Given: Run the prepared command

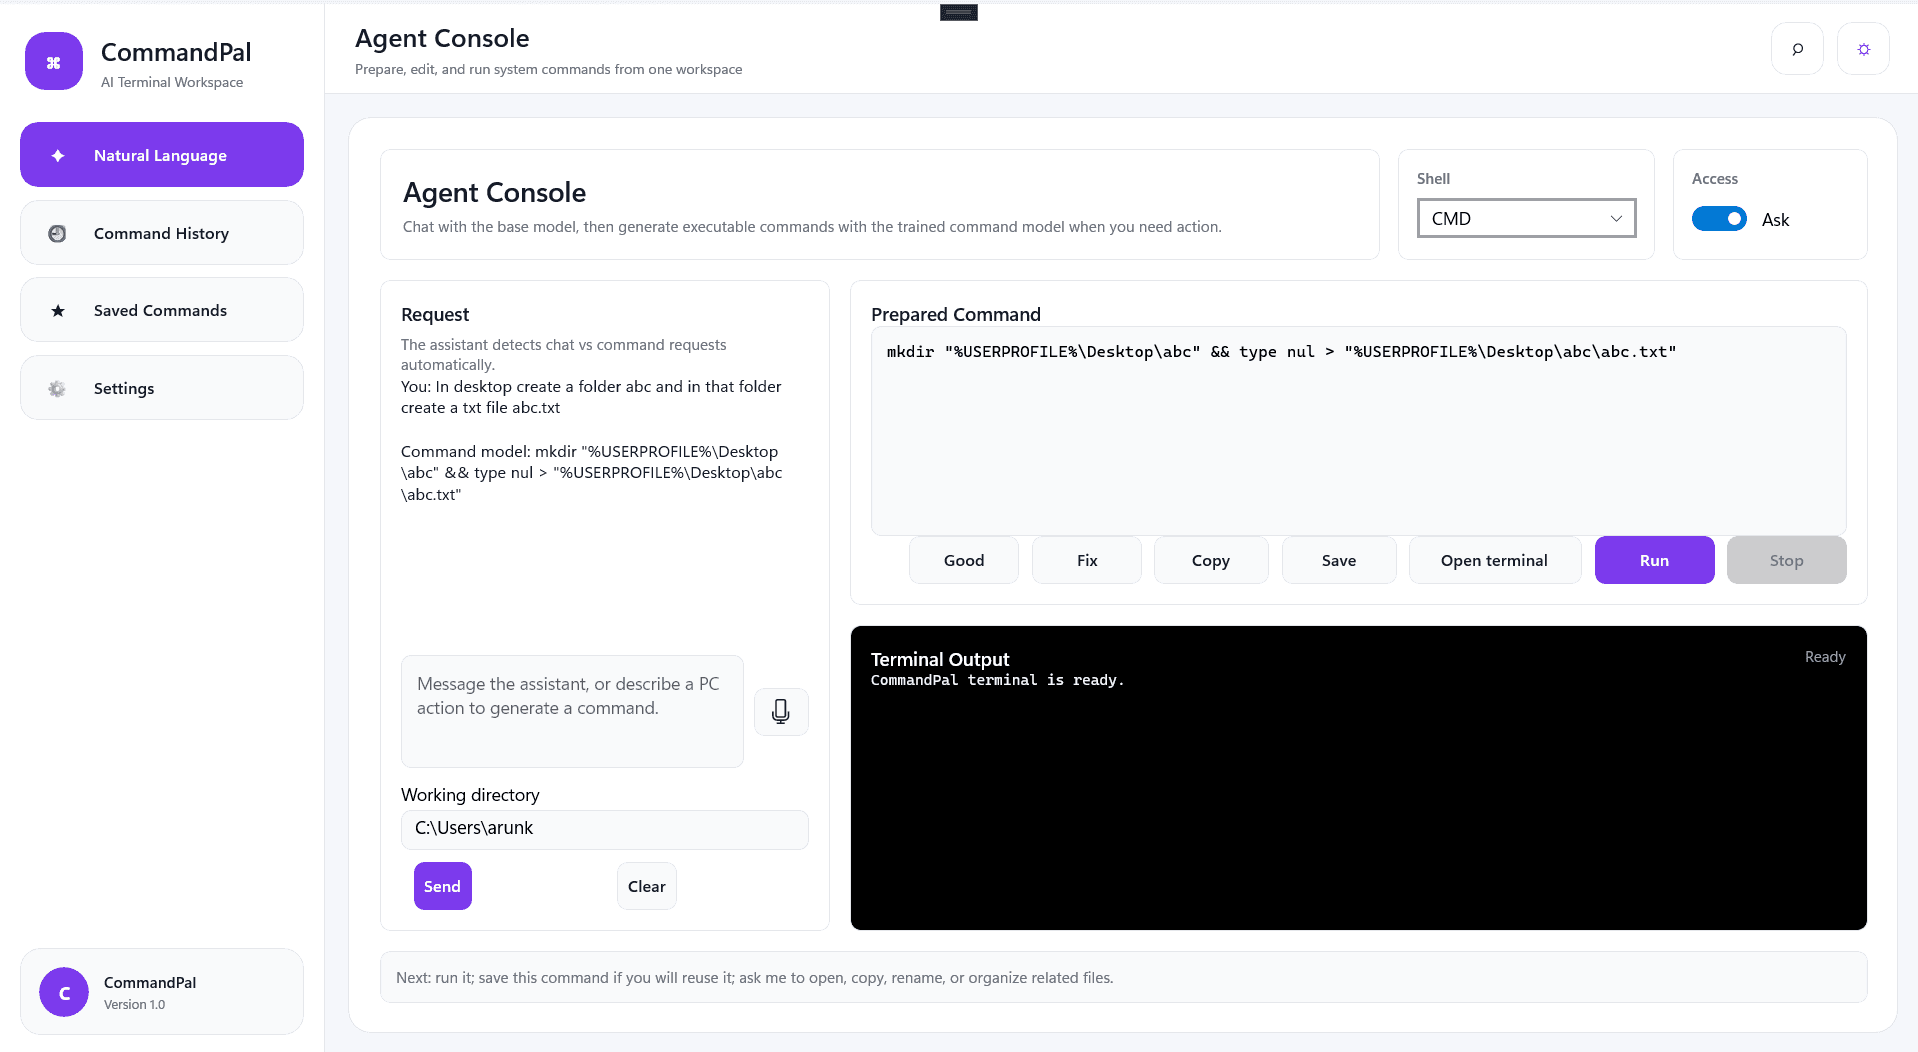Looking at the screenshot, I should pyautogui.click(x=1654, y=560).
